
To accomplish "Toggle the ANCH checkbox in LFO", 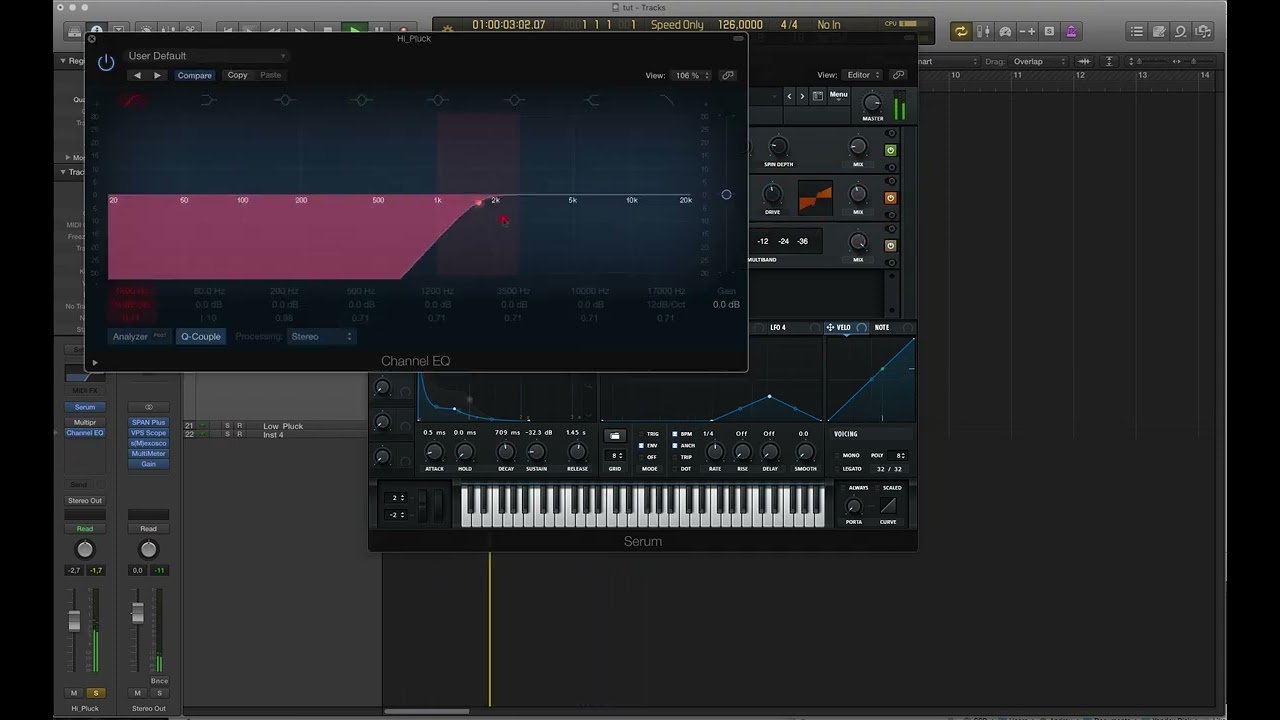I will tap(675, 446).
